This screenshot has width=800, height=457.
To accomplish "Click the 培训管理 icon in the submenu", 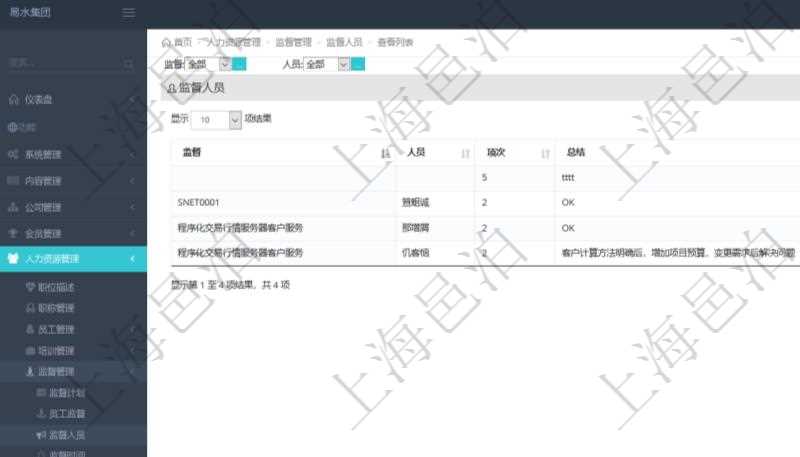I will (31, 351).
